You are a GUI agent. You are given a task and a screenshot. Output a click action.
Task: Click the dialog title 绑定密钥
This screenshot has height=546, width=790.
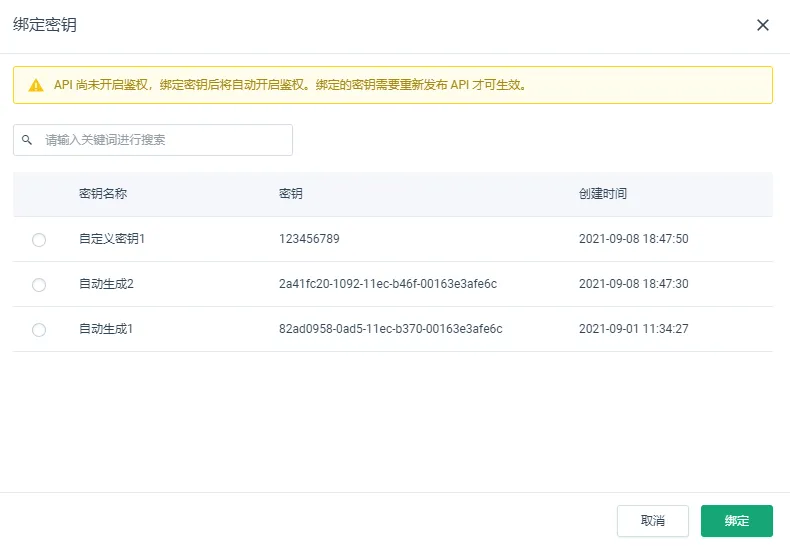click(45, 25)
